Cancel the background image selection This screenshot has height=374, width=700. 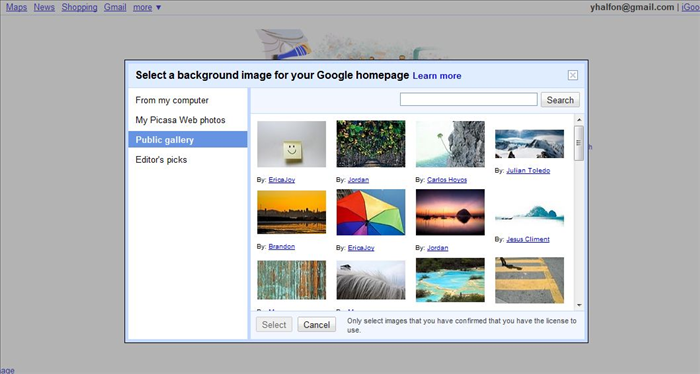point(317,324)
